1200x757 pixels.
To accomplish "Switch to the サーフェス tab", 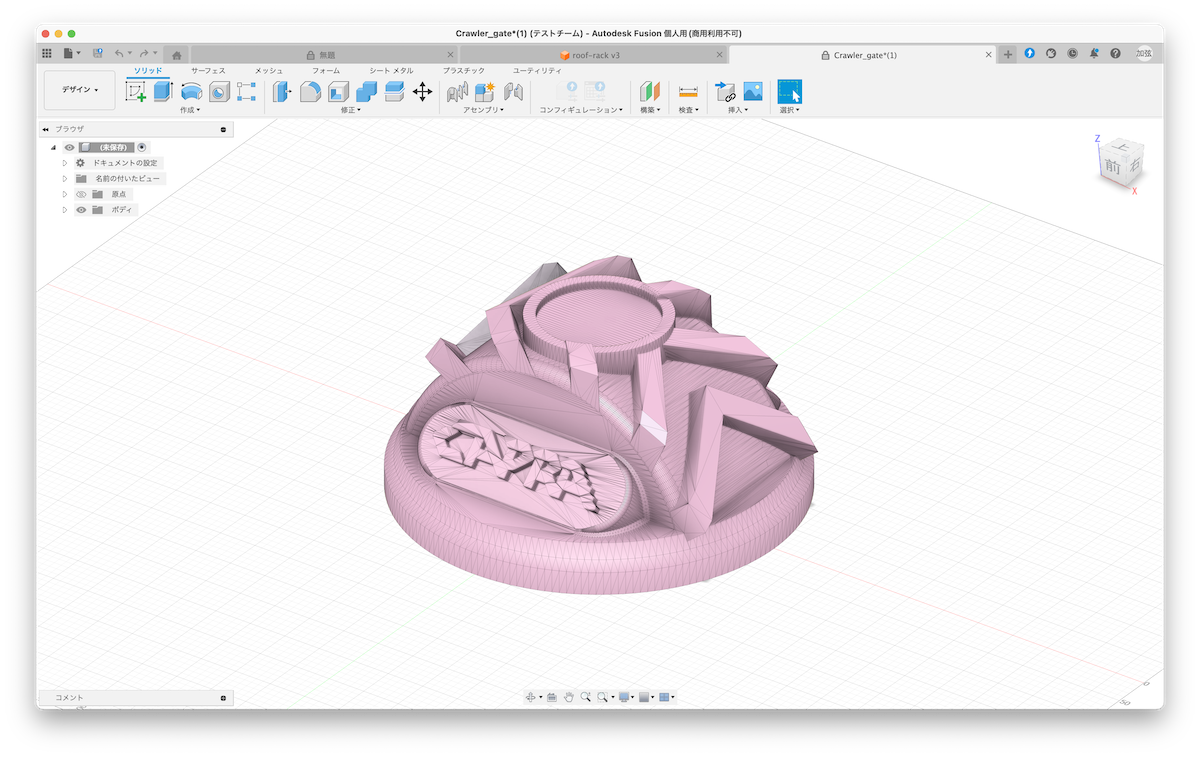I will [208, 71].
